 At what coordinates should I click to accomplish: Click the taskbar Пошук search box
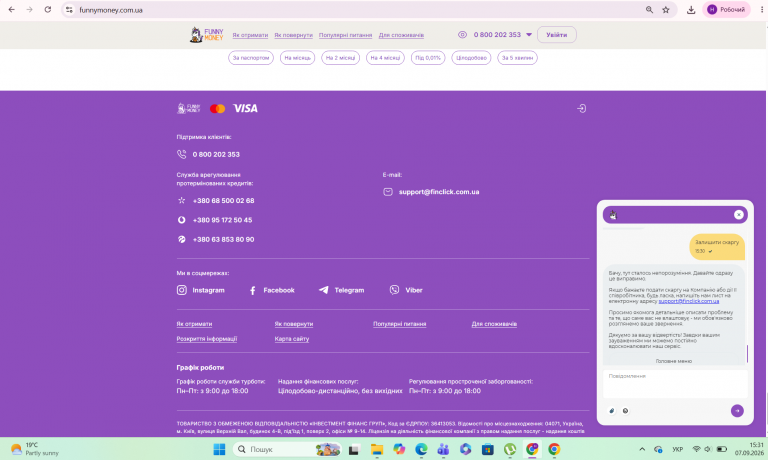click(x=287, y=449)
